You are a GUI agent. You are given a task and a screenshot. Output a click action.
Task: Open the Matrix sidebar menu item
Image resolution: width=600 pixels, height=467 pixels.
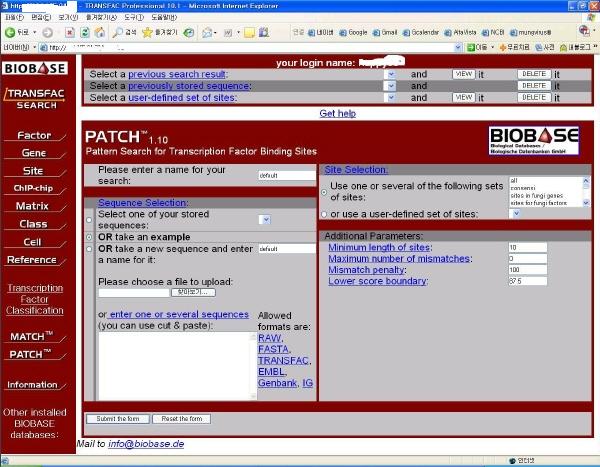(x=33, y=206)
